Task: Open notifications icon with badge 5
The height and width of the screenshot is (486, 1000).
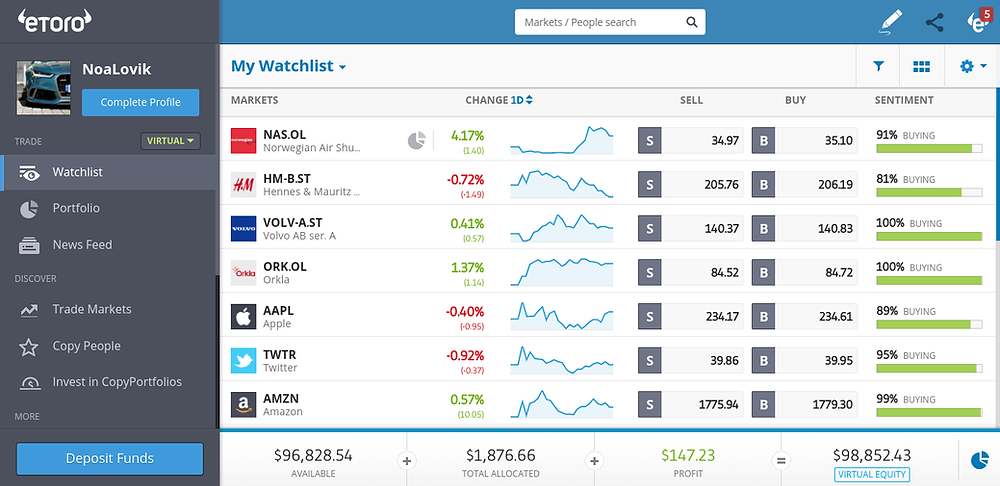Action: [978, 22]
